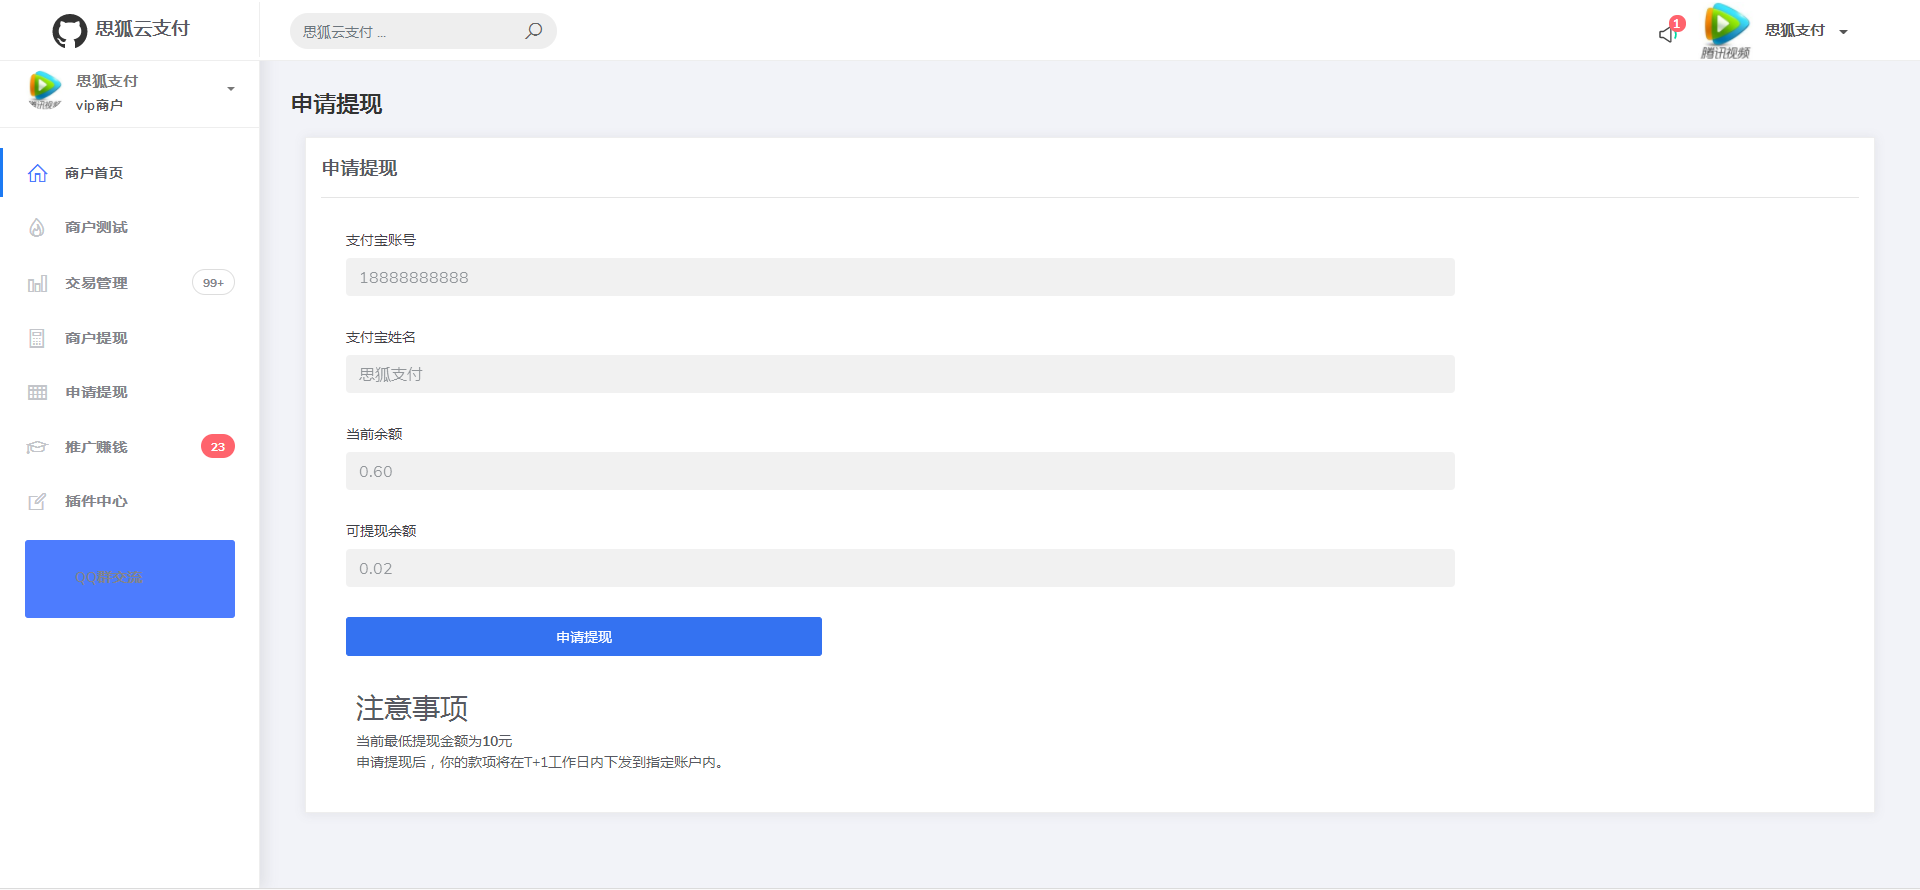Viewport: 1920px width, 890px height.
Task: Click the top-right Tencent Video avatar
Action: (x=1726, y=27)
